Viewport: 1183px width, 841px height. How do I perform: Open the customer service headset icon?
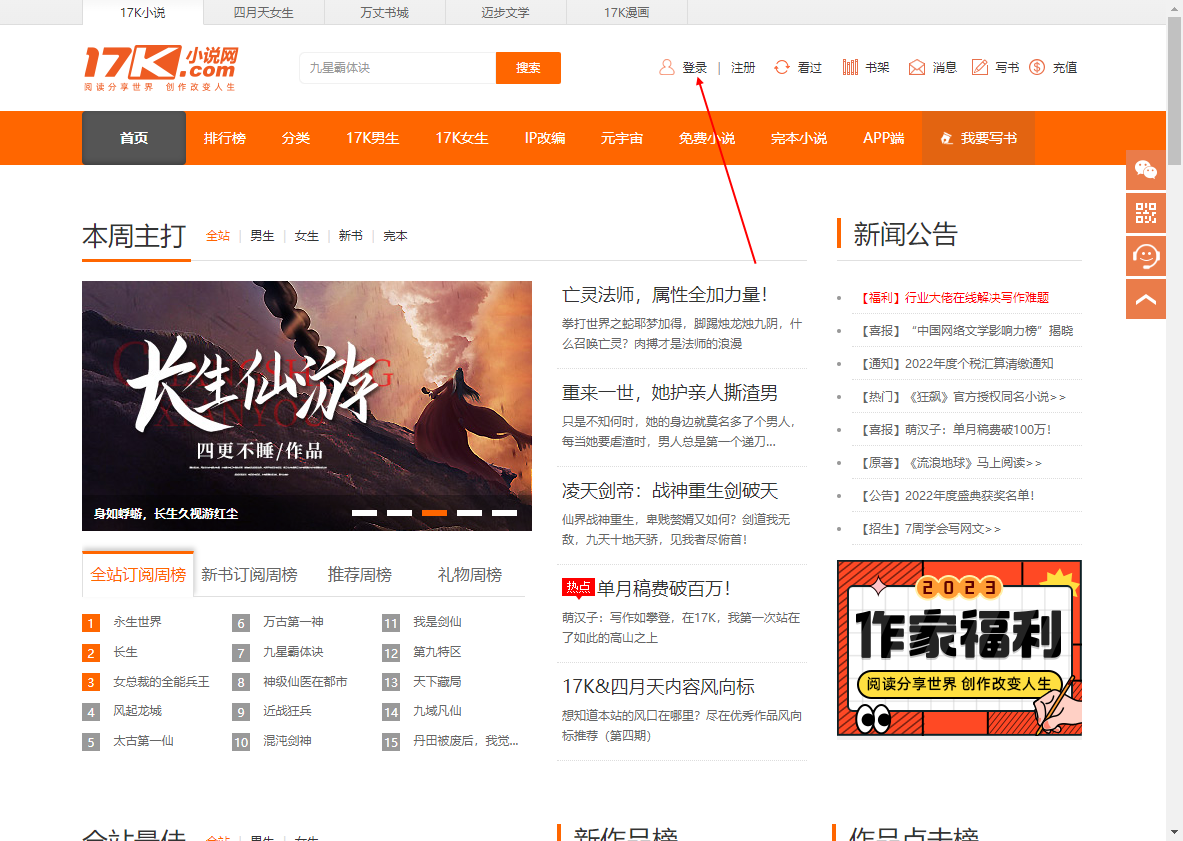[x=1145, y=256]
